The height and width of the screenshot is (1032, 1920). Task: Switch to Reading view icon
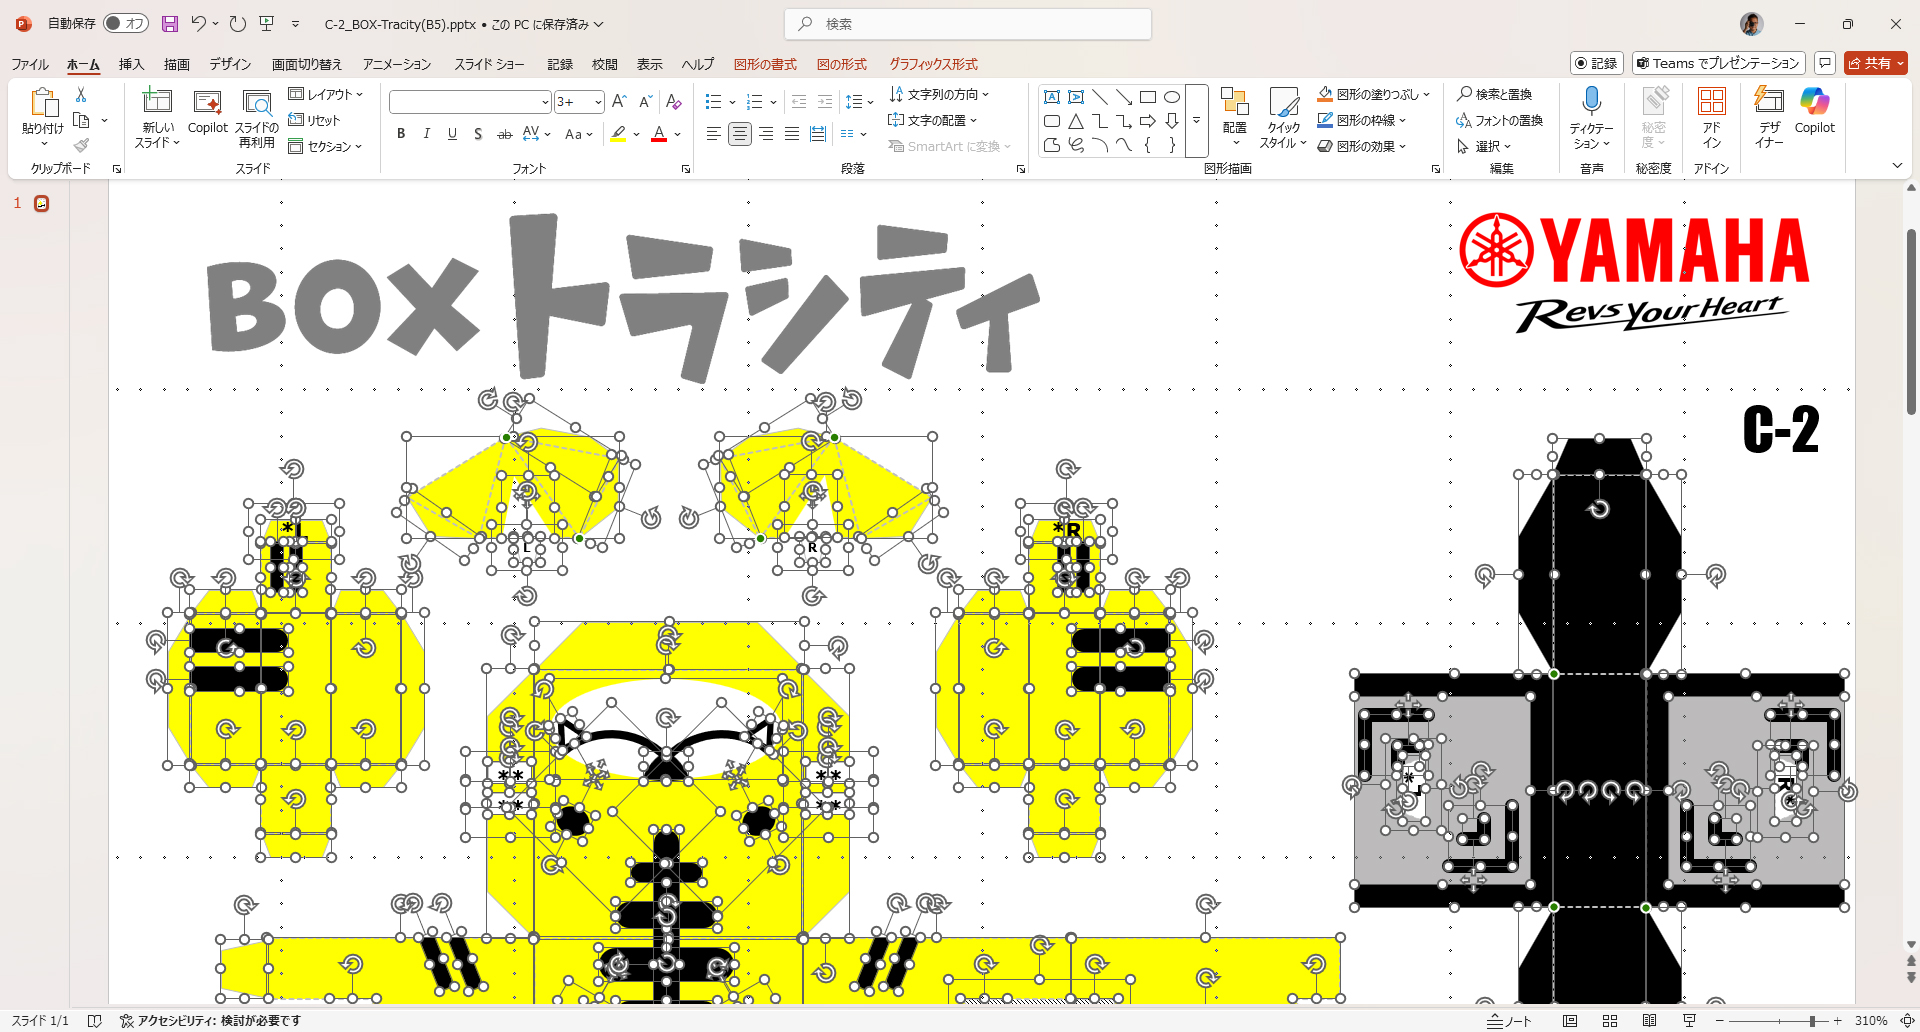[x=1650, y=1021]
